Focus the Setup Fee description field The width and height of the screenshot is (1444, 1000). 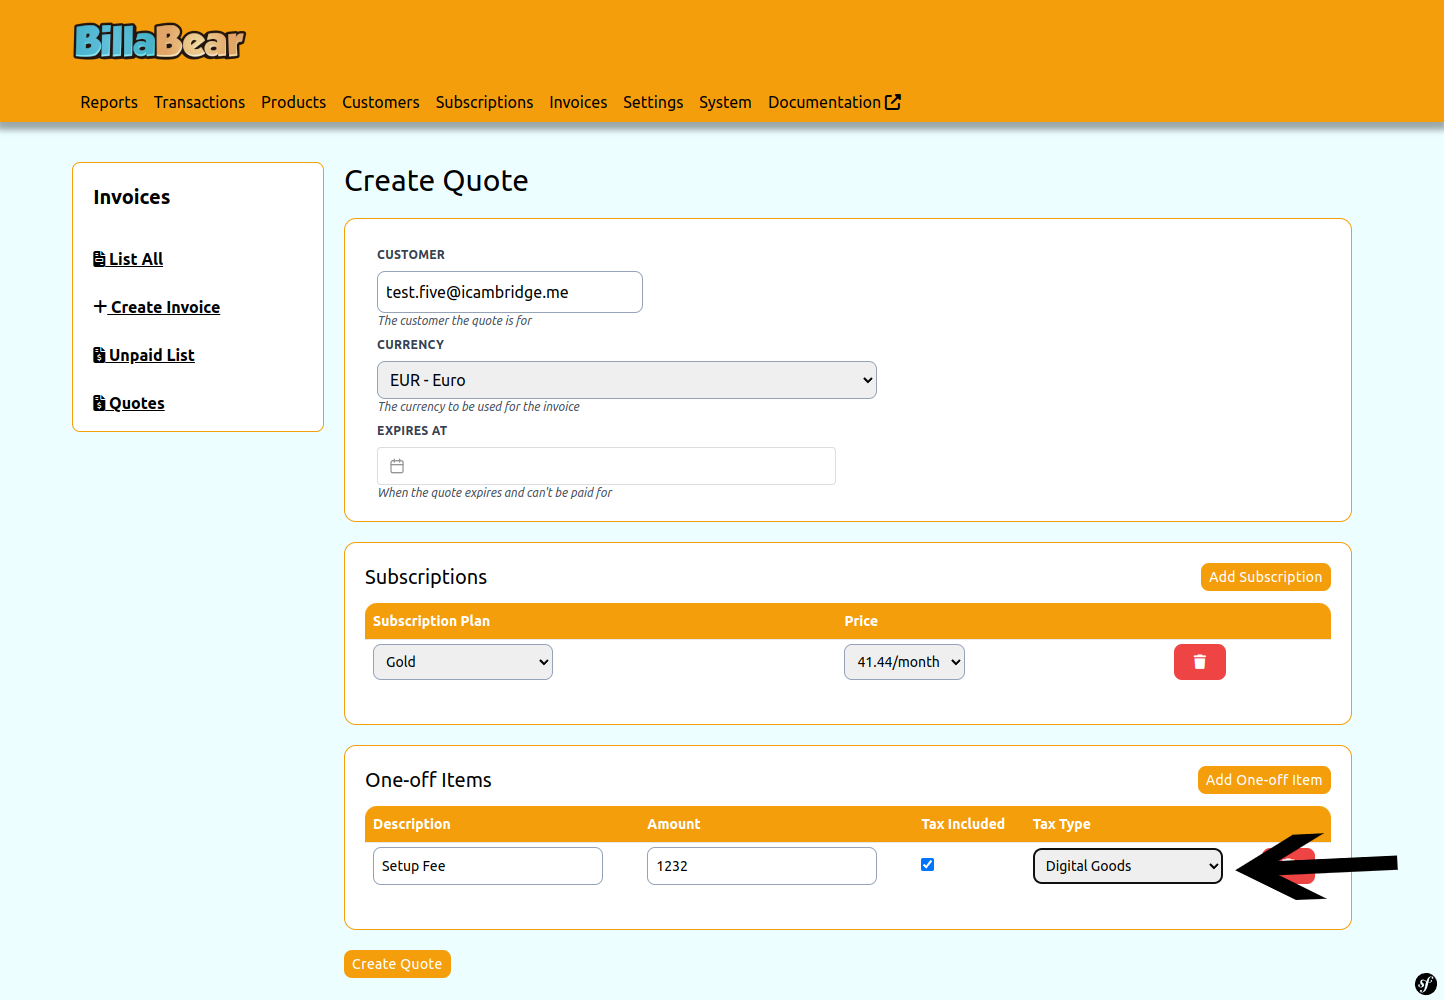click(488, 866)
